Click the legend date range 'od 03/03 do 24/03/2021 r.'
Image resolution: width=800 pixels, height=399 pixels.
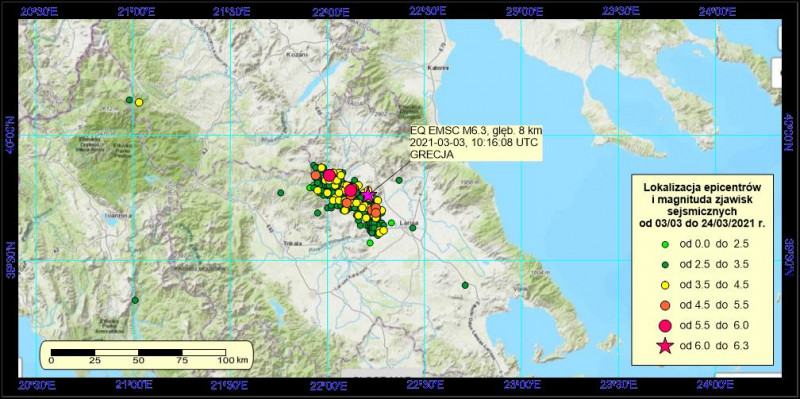703,223
